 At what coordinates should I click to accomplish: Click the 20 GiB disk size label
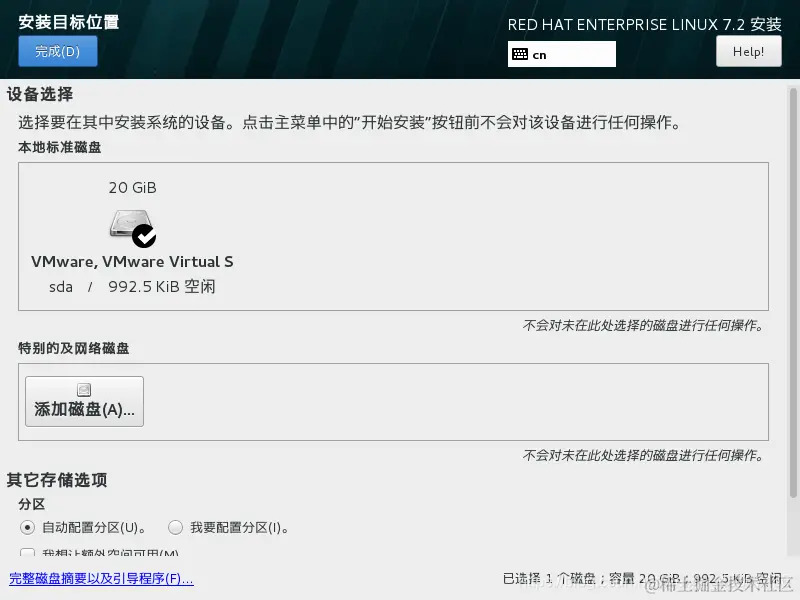[133, 188]
